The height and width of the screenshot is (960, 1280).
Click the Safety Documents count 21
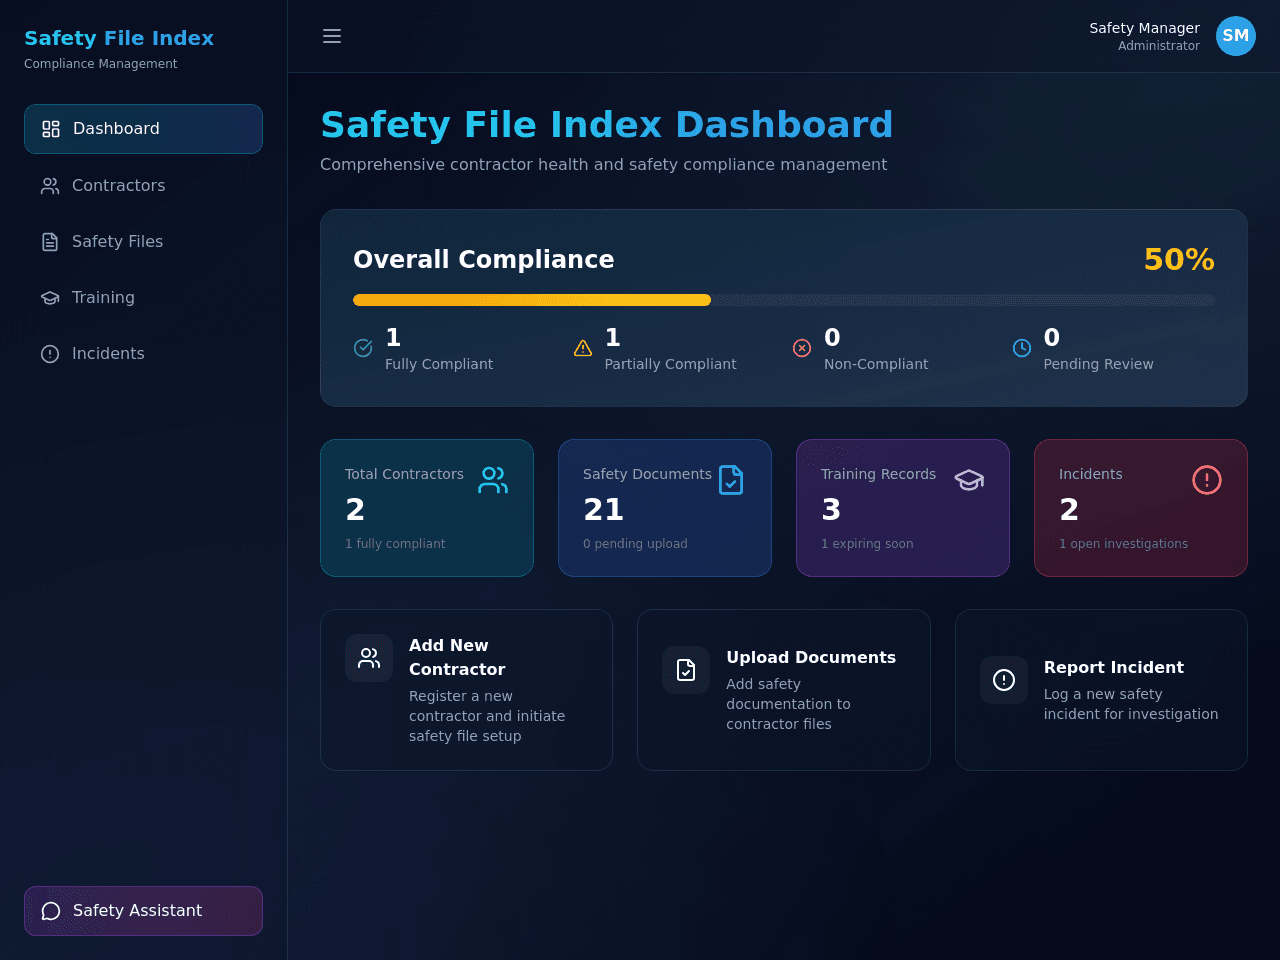click(x=604, y=510)
